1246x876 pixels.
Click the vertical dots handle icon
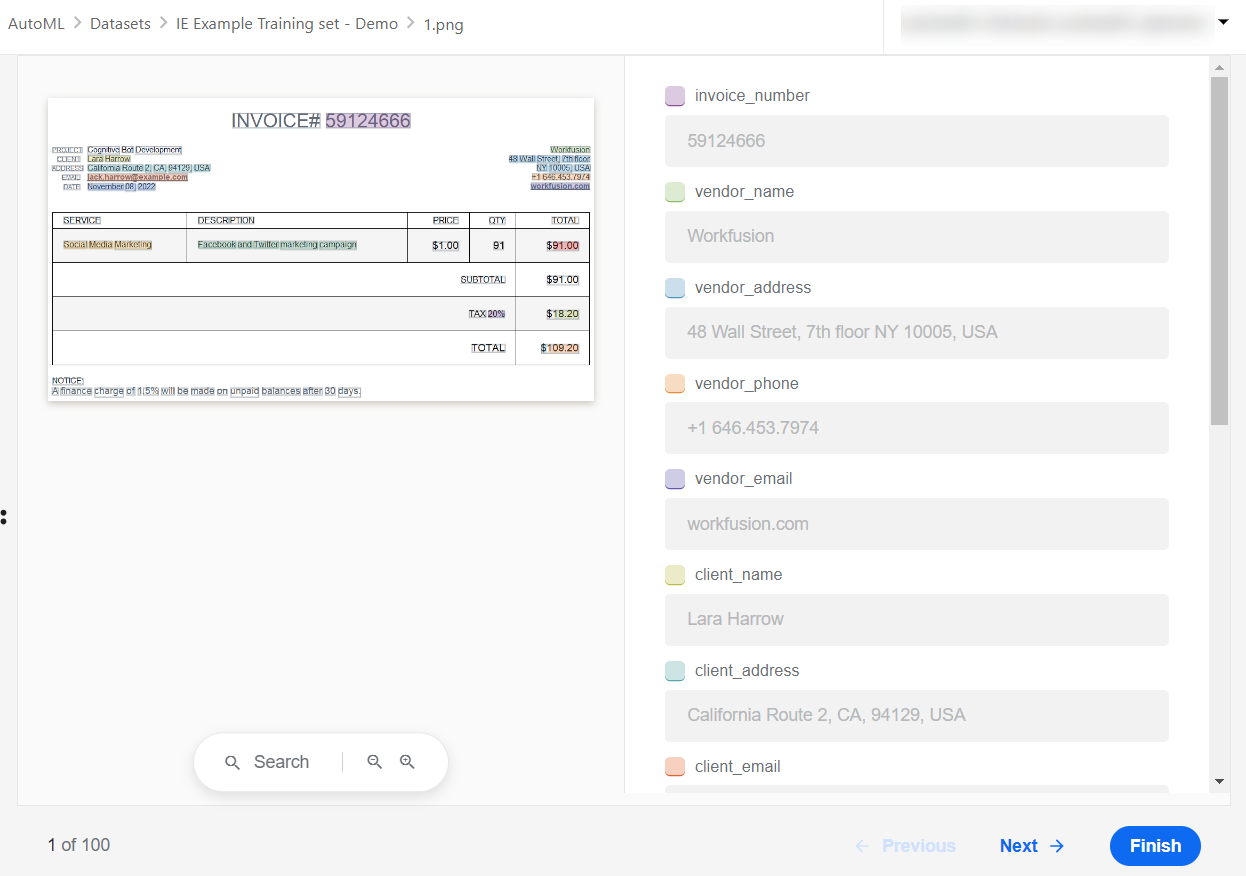pos(4,516)
